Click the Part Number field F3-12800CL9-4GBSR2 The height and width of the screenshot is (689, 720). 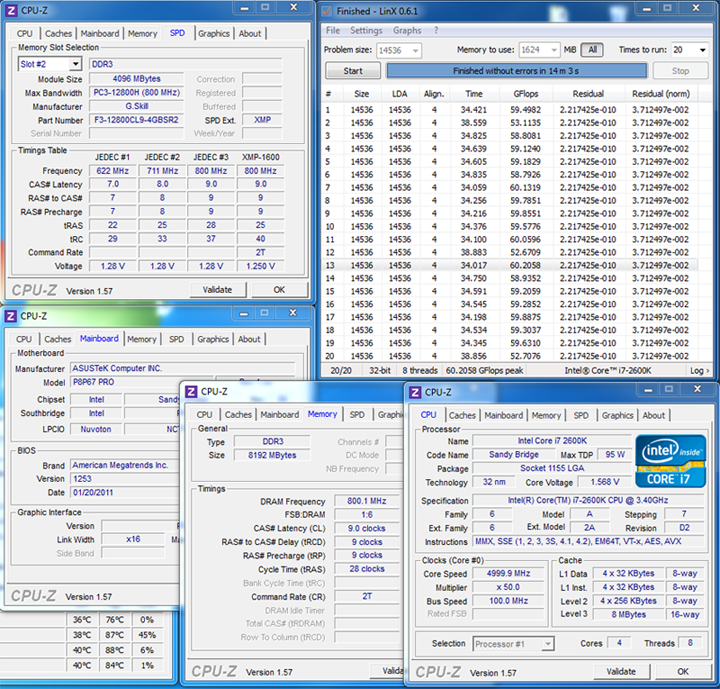136,120
